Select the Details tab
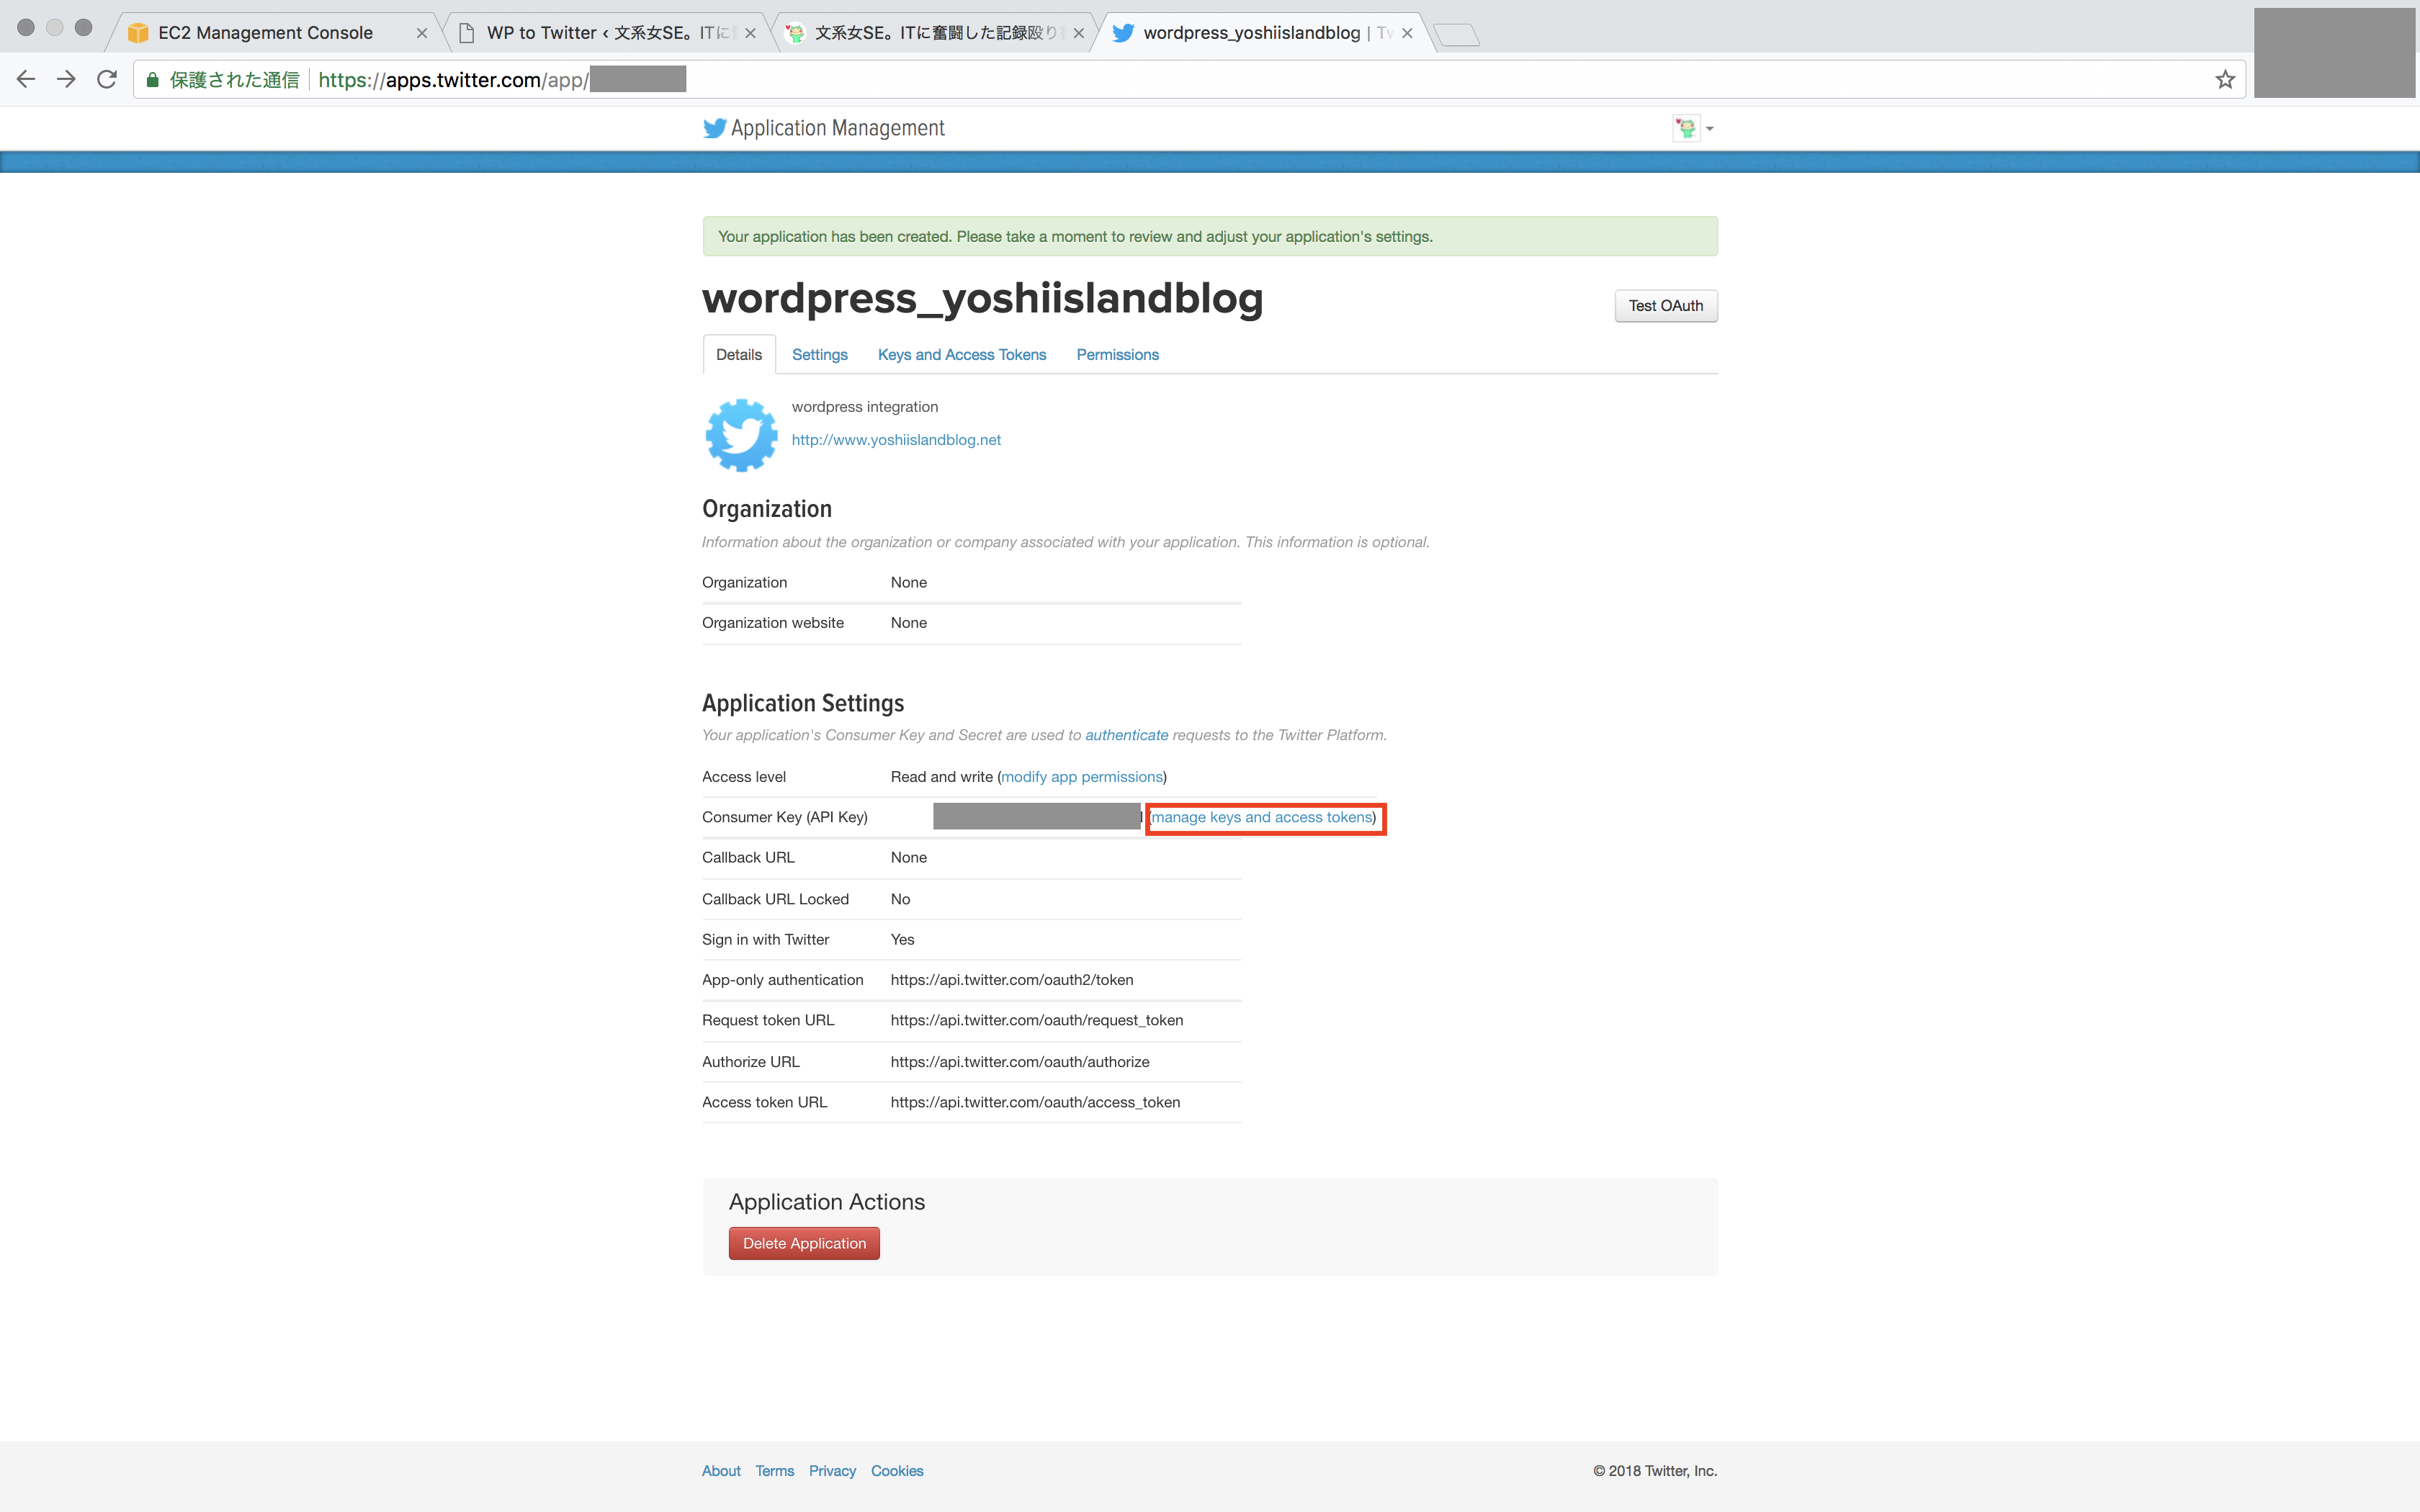This screenshot has height=1512, width=2420. point(739,355)
